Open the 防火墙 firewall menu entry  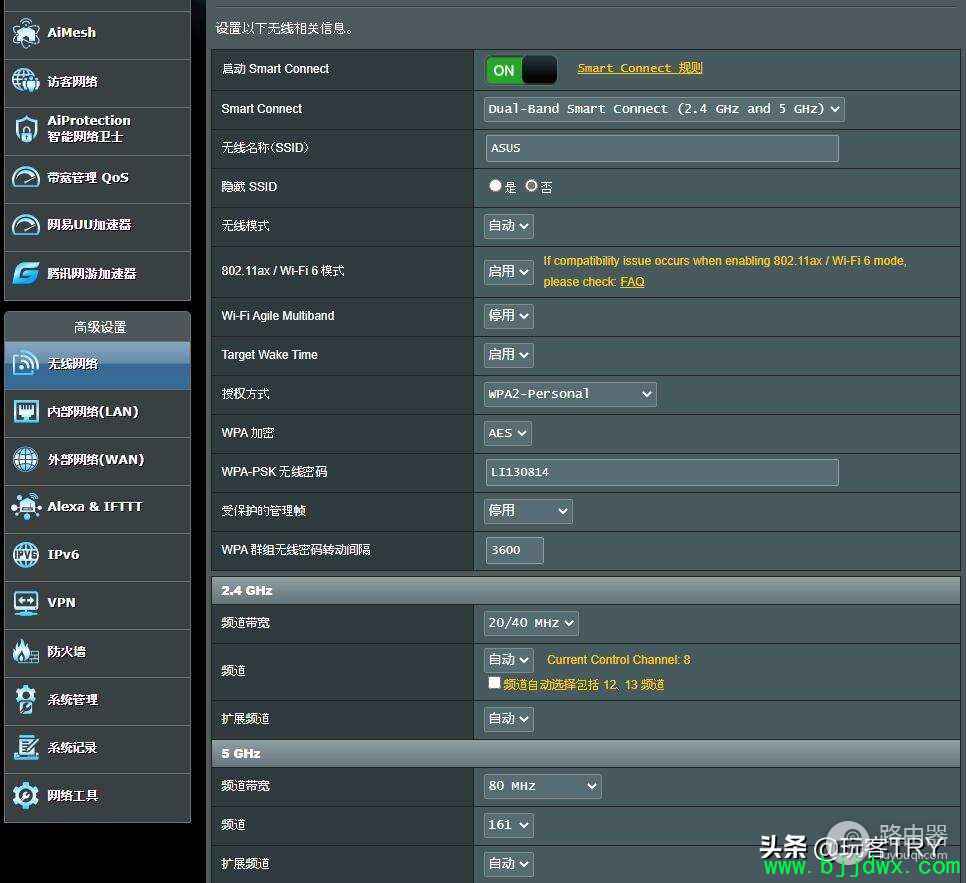click(x=97, y=653)
